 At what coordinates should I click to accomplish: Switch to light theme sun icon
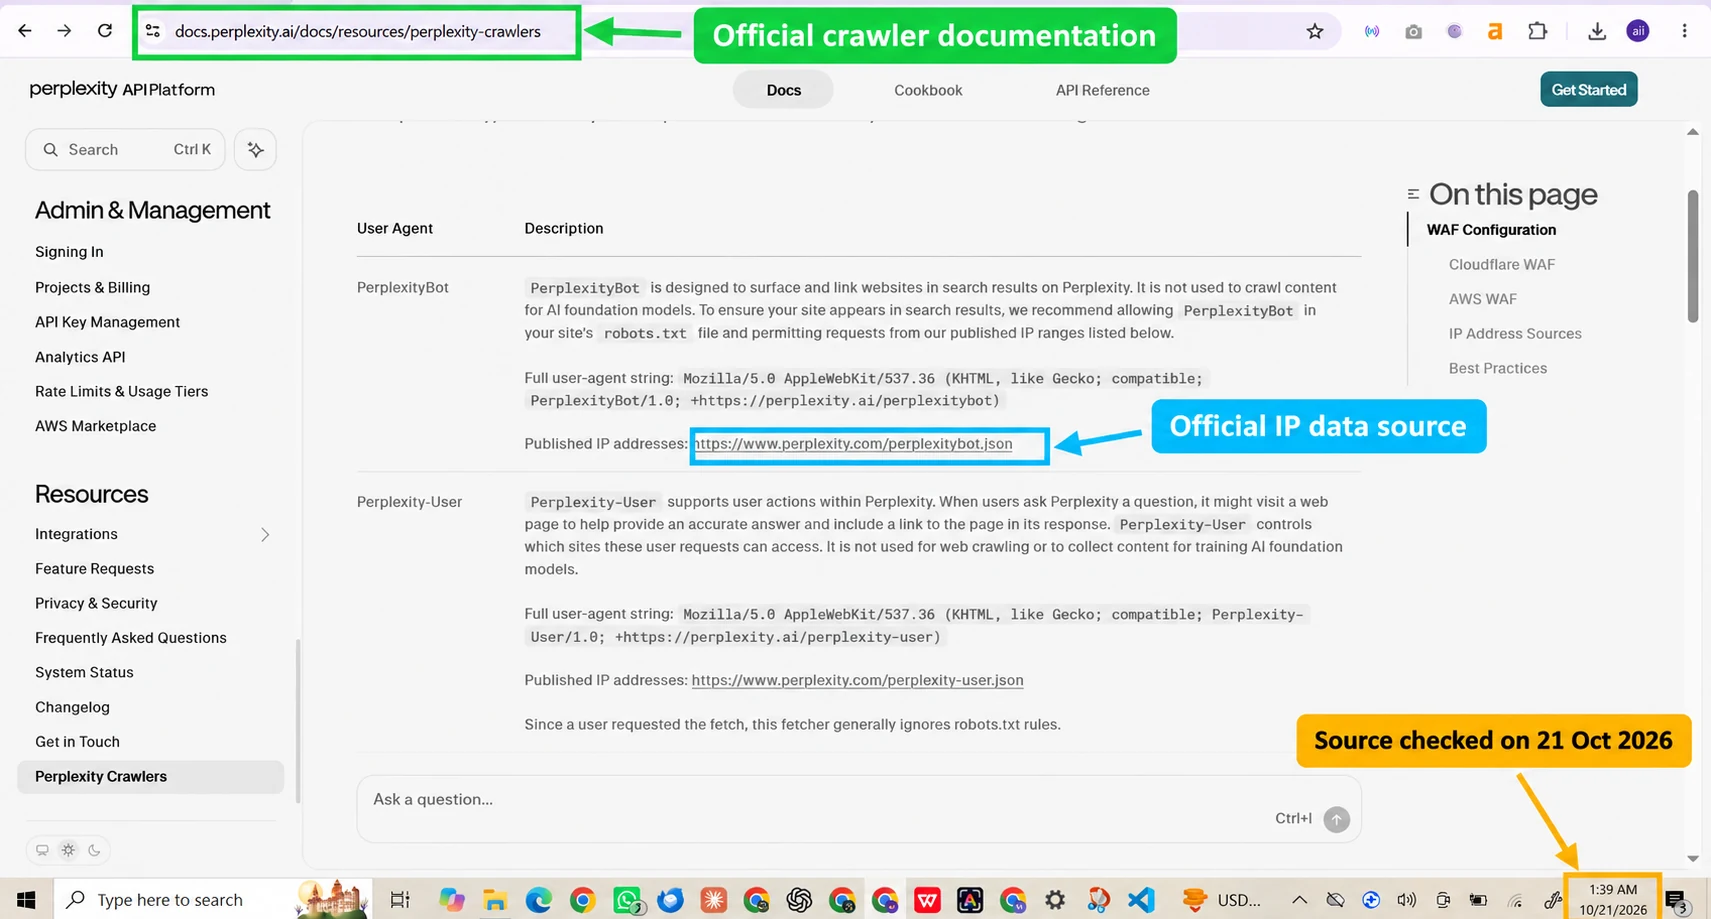pos(68,850)
